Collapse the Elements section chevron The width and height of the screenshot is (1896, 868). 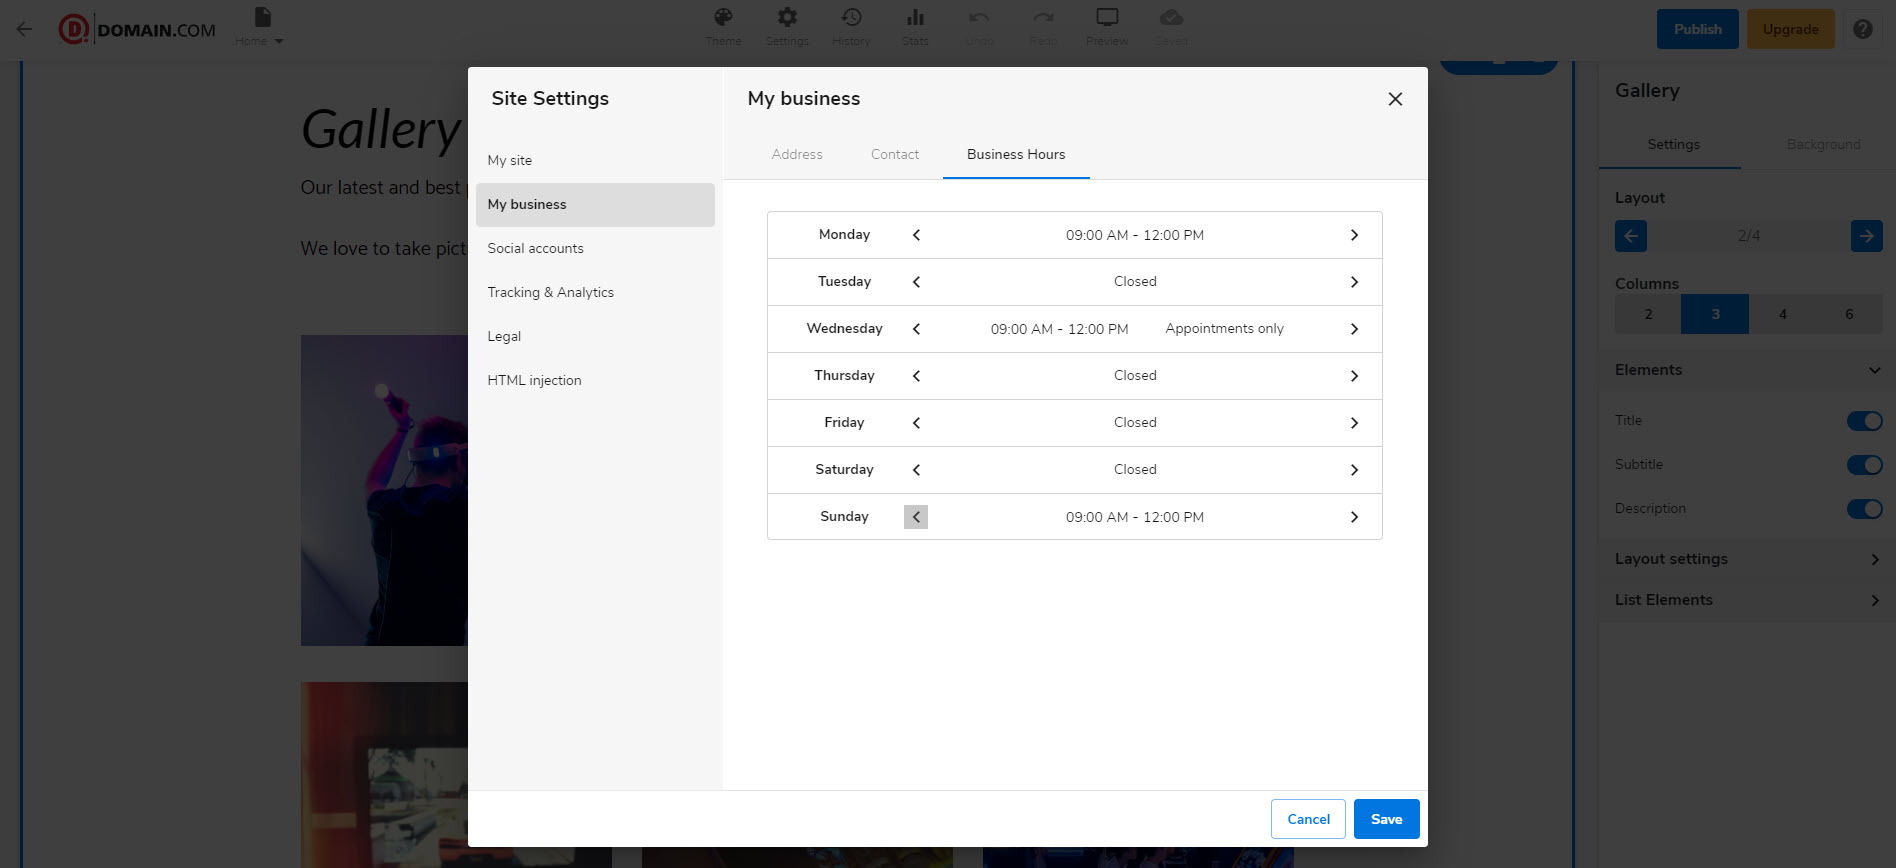(1874, 370)
